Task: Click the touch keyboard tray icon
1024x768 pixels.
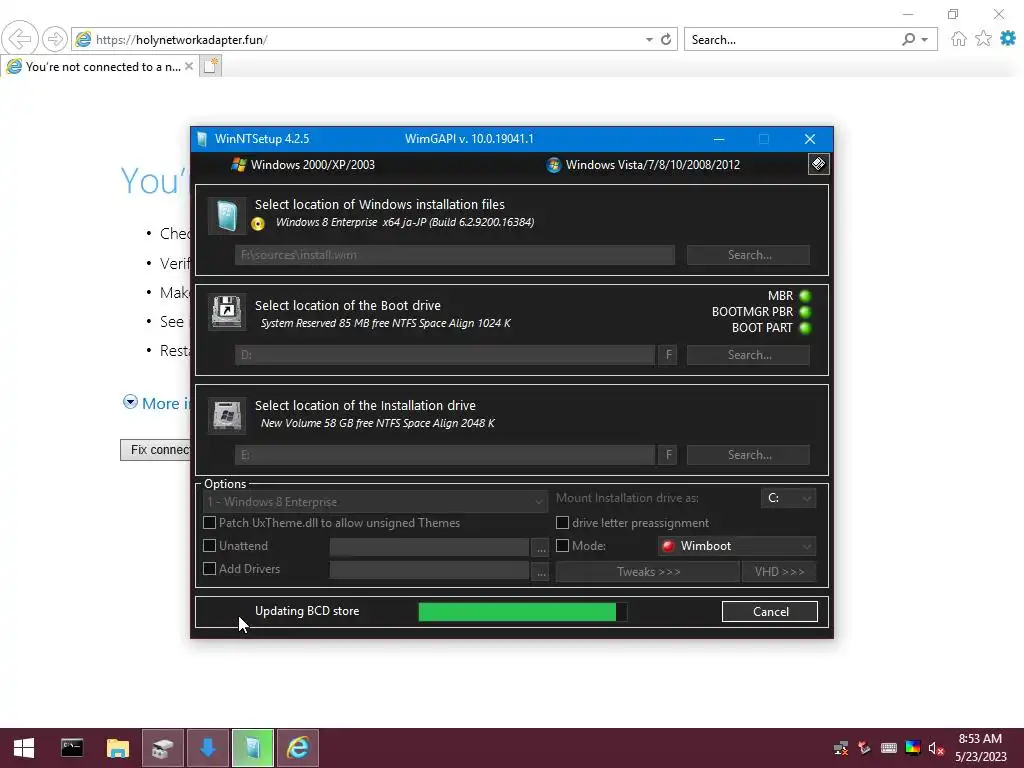Action: [x=889, y=748]
